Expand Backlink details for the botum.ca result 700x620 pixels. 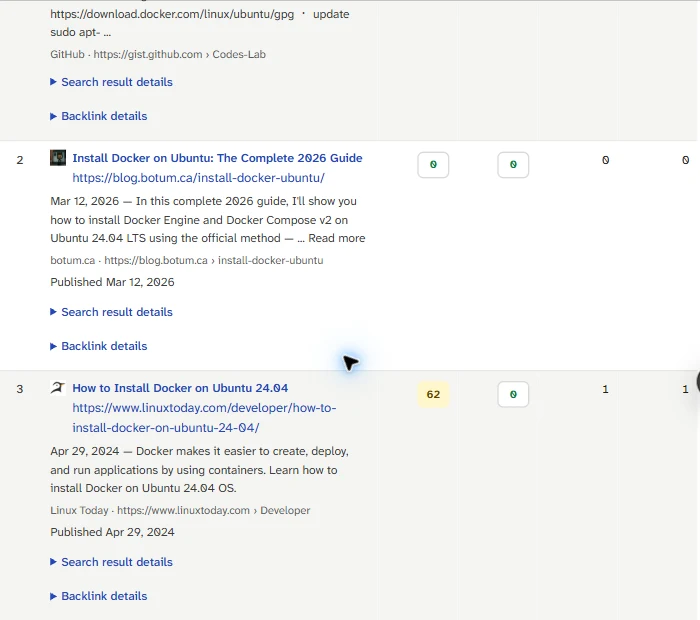point(99,346)
